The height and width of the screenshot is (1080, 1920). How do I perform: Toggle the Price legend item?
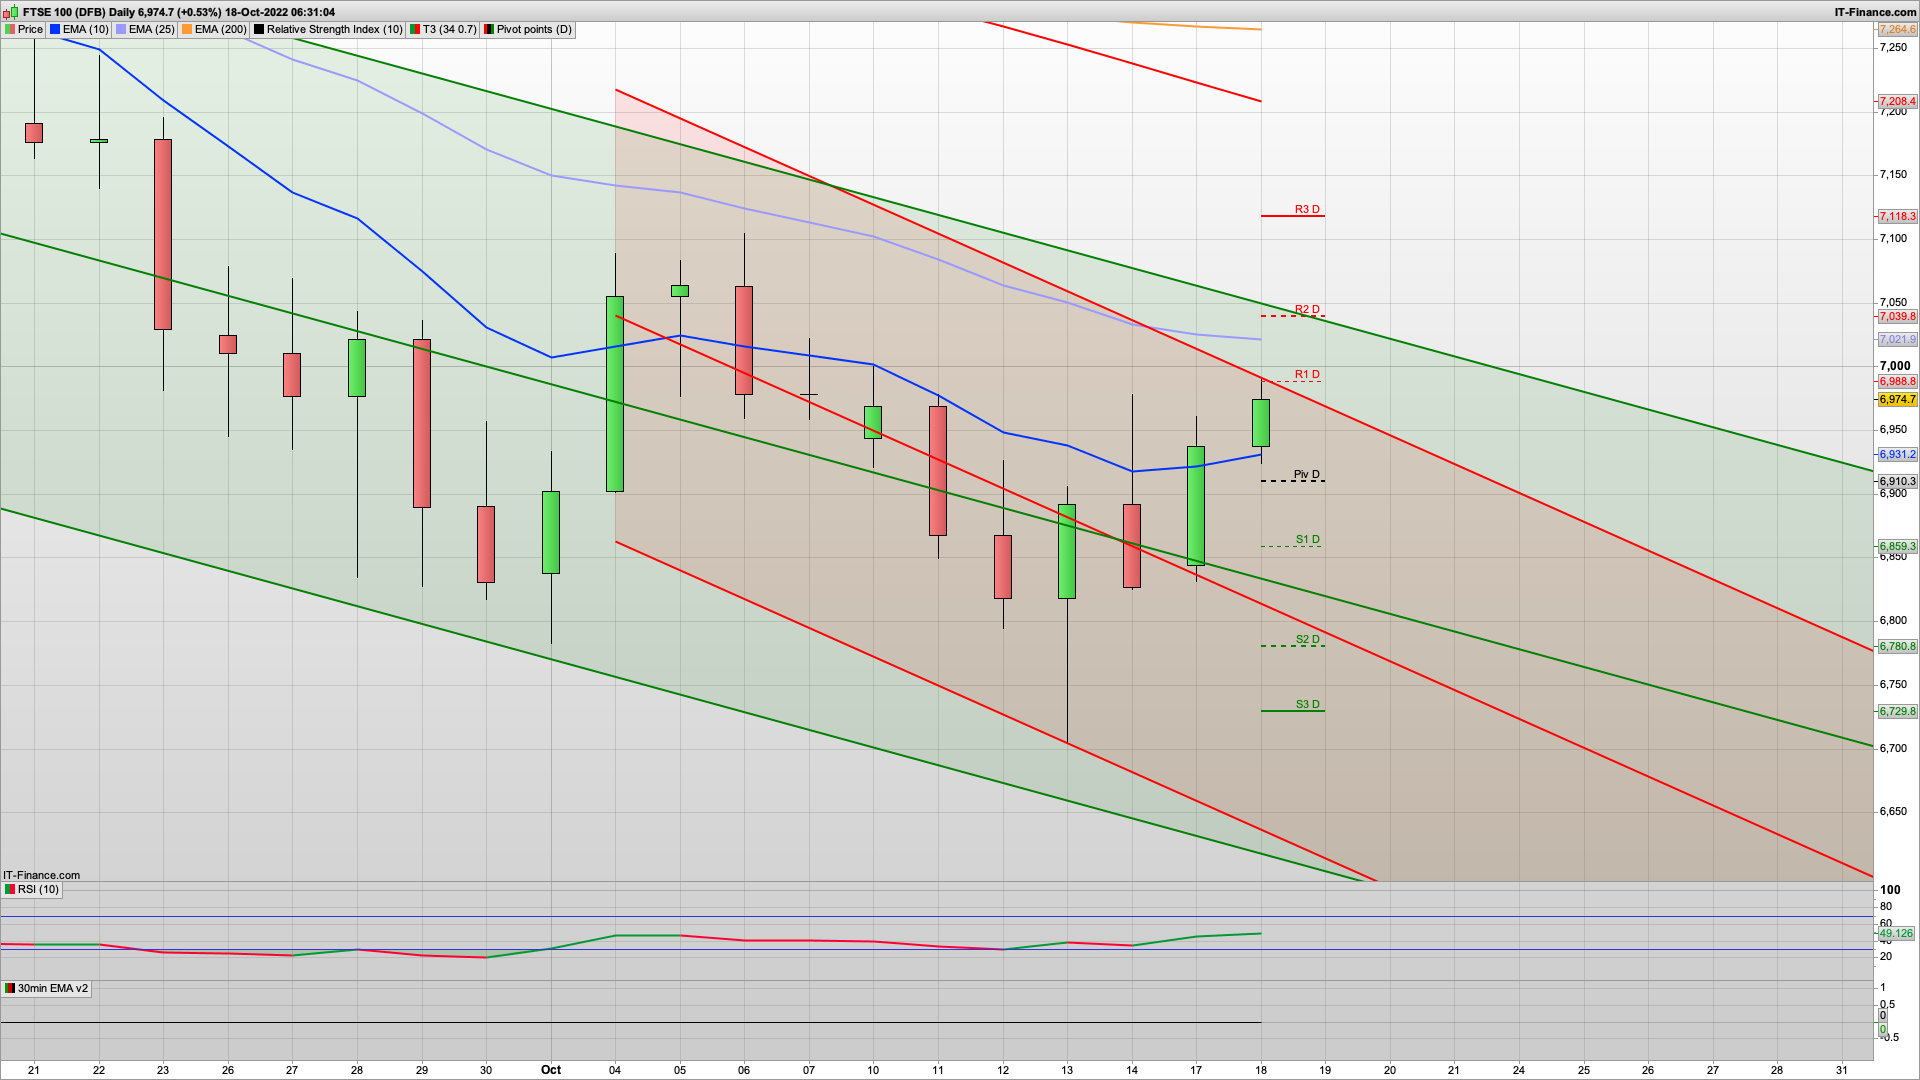pyautogui.click(x=24, y=29)
